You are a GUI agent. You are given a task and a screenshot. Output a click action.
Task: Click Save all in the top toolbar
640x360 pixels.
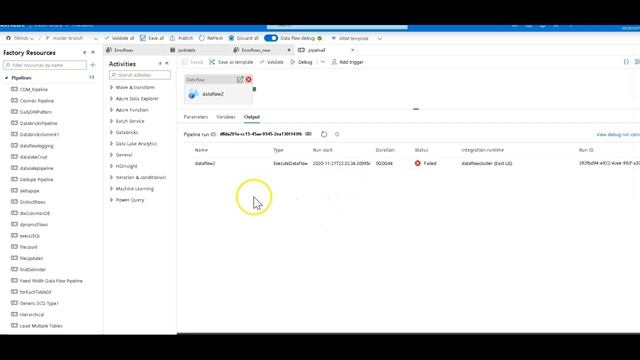(152, 38)
